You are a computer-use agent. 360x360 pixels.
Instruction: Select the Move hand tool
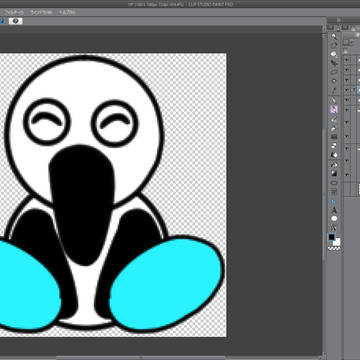[334, 45]
